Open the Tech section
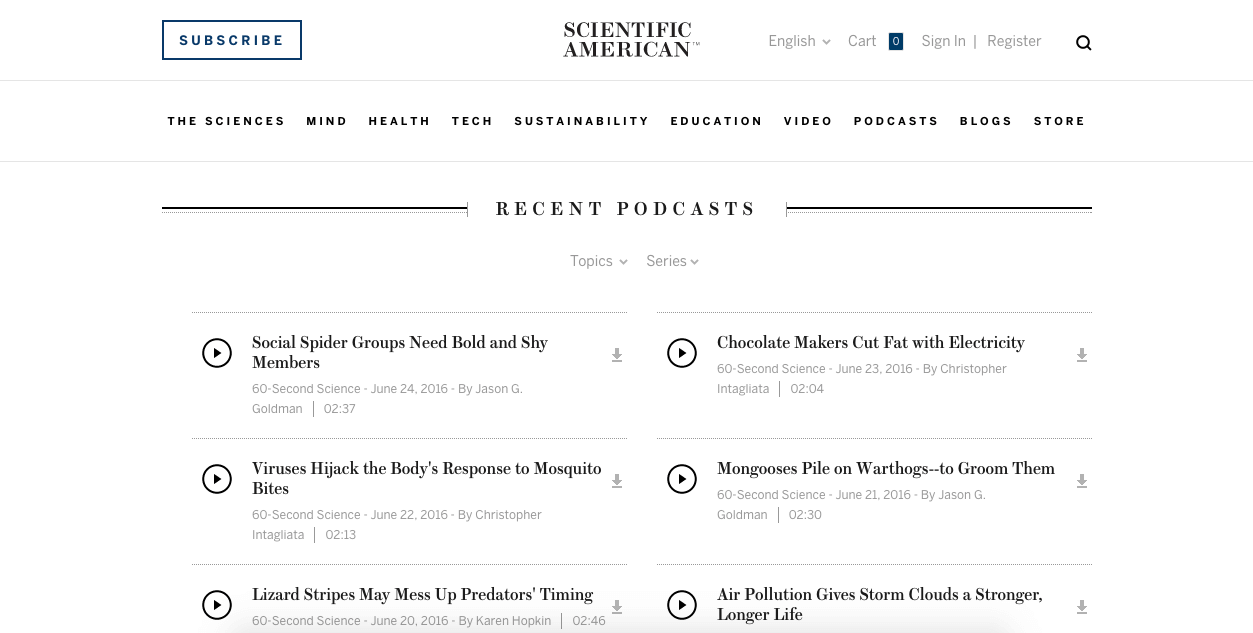 472,121
